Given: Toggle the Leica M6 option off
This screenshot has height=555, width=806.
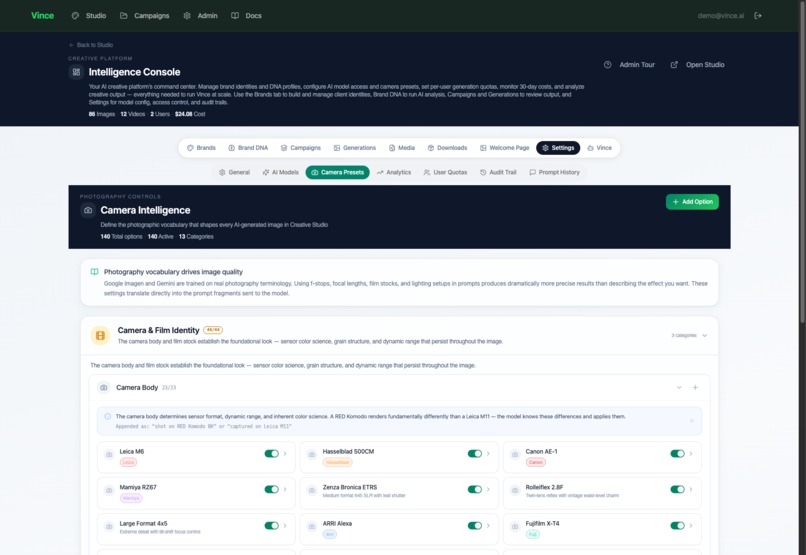Looking at the screenshot, I should click(271, 453).
